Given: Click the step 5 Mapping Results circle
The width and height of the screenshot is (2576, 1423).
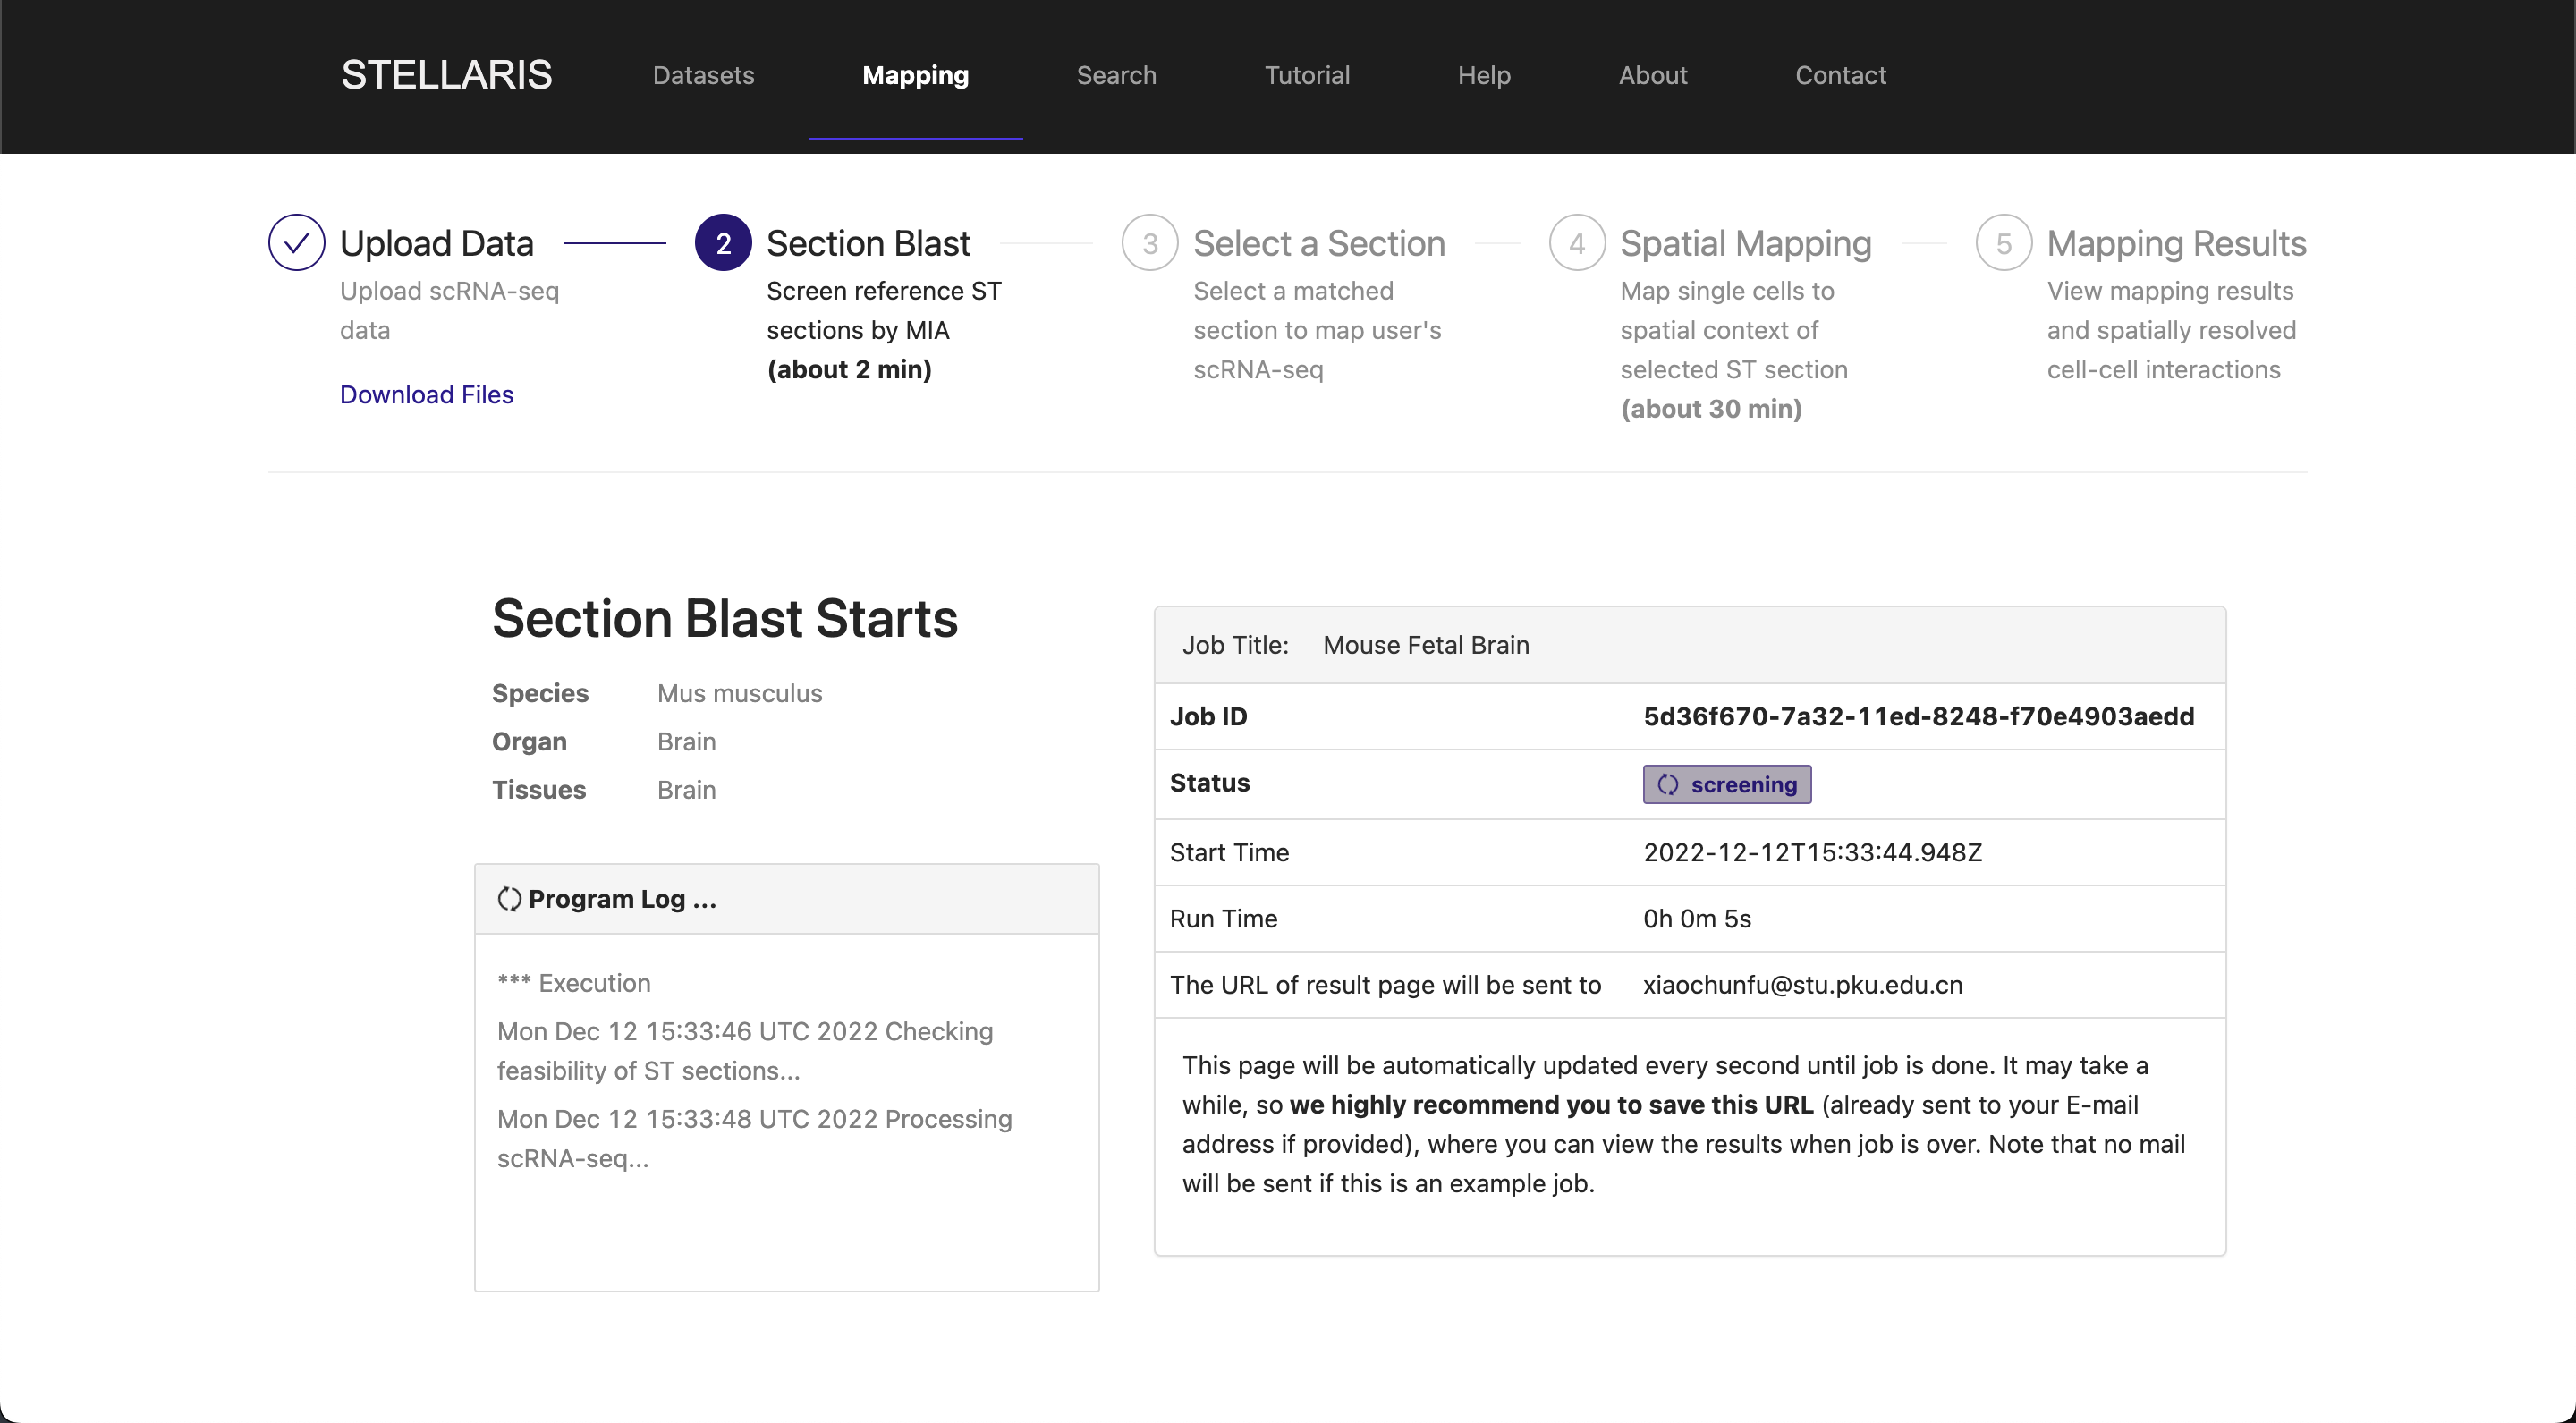Looking at the screenshot, I should coord(2004,243).
